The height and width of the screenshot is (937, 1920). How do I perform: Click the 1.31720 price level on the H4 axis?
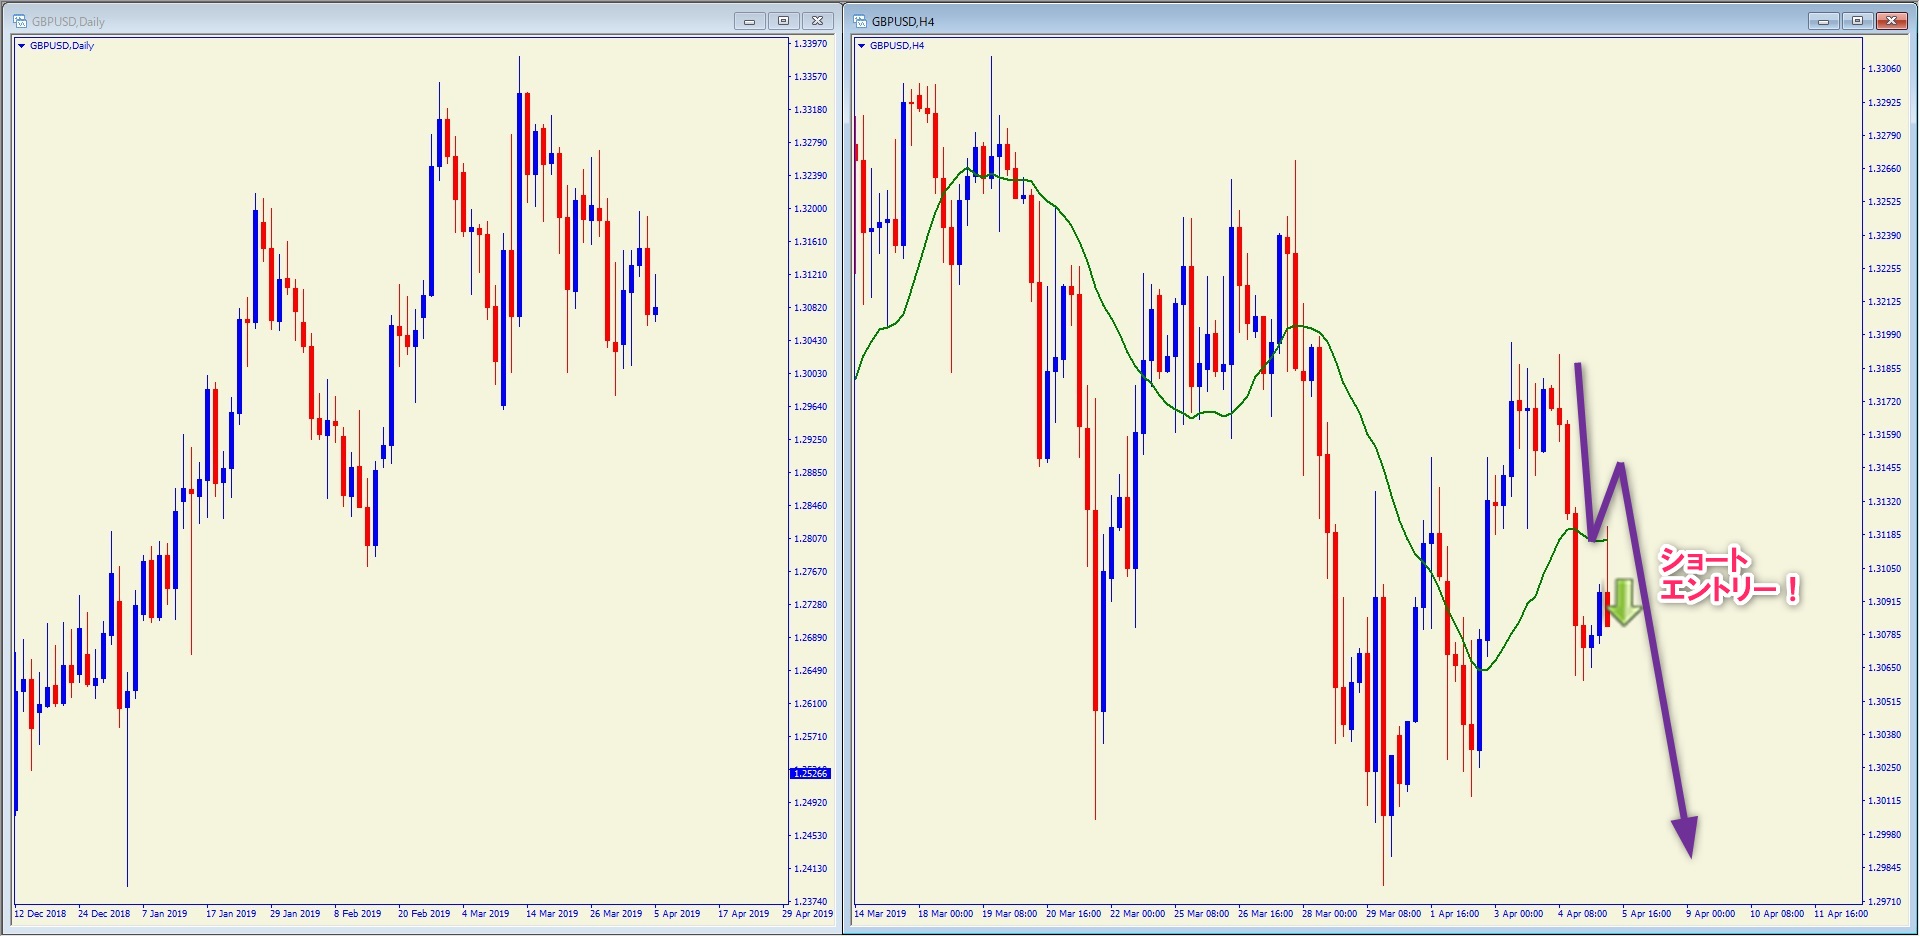pyautogui.click(x=1885, y=402)
